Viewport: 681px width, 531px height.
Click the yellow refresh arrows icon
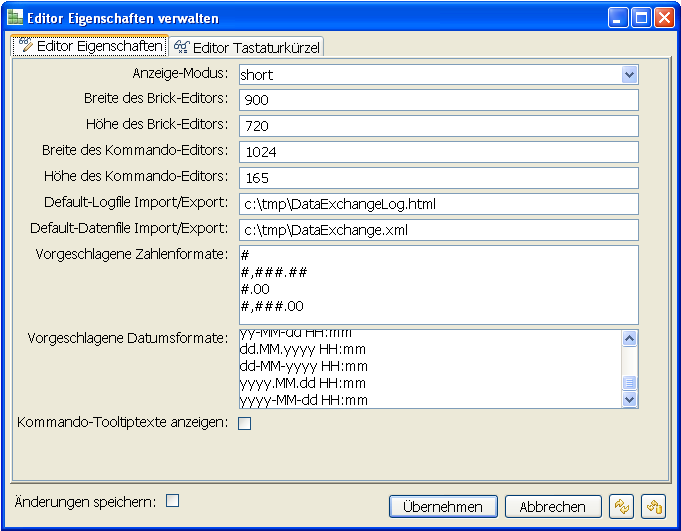pyautogui.click(x=622, y=507)
